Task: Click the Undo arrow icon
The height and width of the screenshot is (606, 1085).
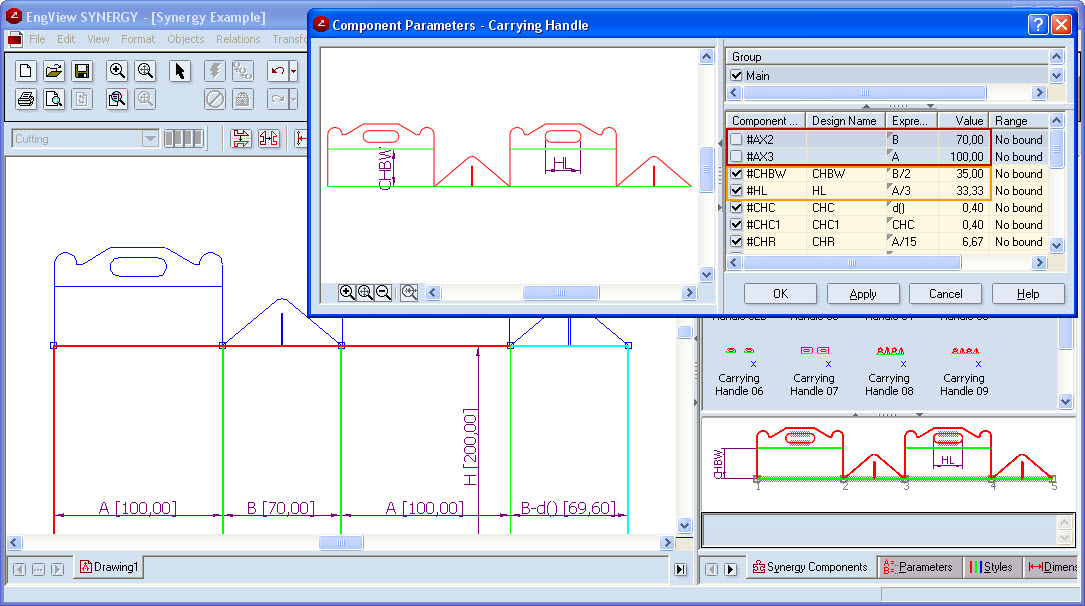Action: [277, 71]
